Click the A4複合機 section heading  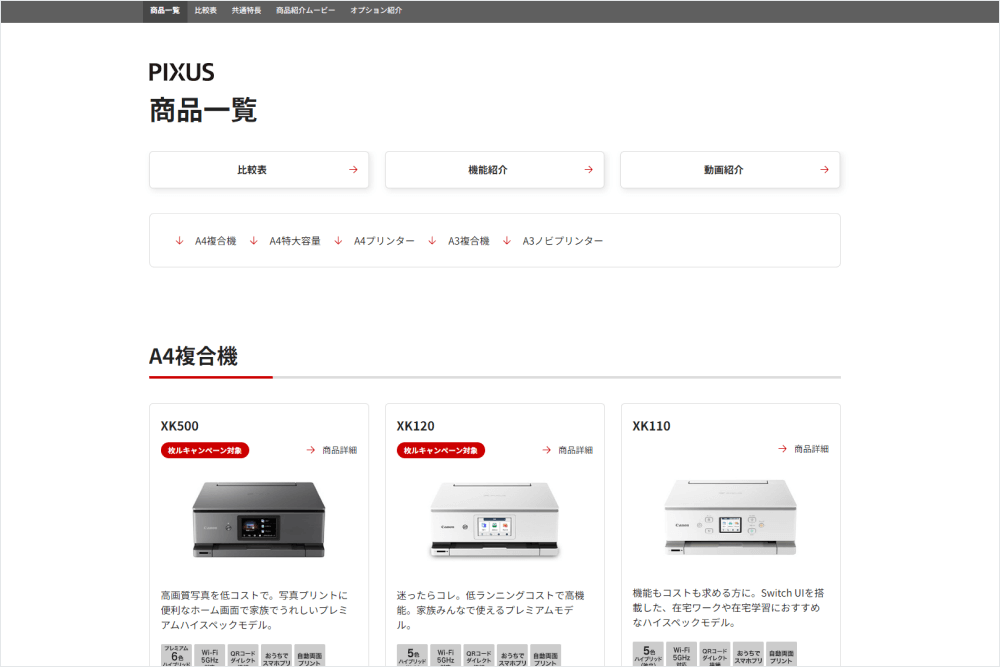click(193, 356)
